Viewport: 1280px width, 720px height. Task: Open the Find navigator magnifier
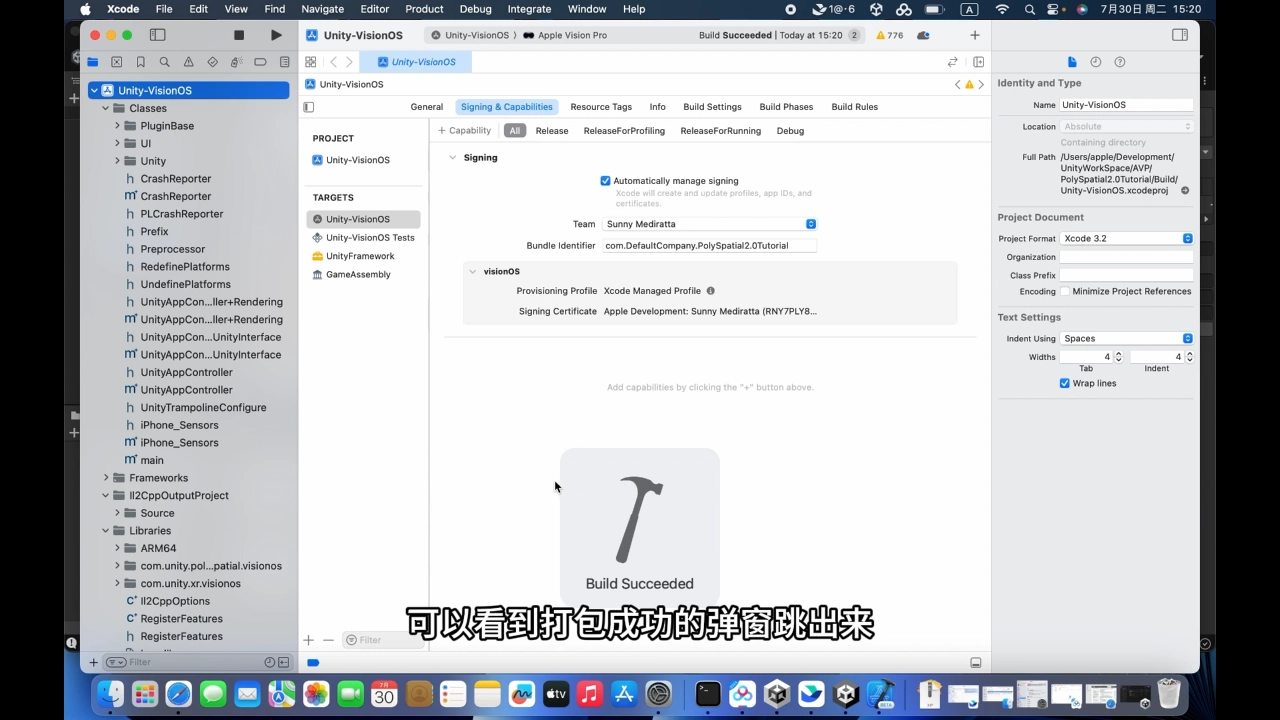[165, 62]
